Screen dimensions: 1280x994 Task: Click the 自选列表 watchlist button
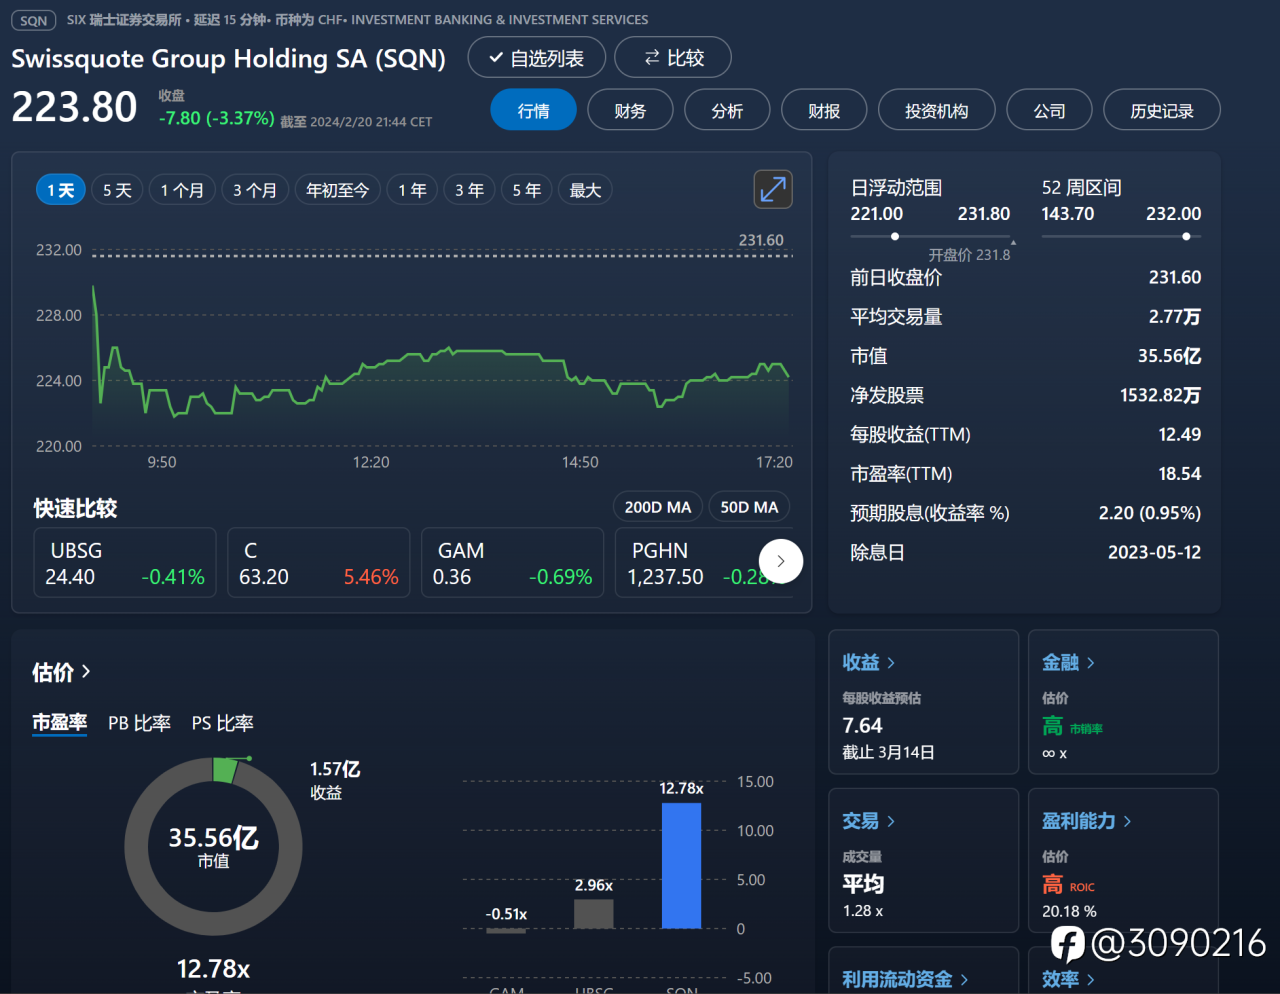point(537,57)
